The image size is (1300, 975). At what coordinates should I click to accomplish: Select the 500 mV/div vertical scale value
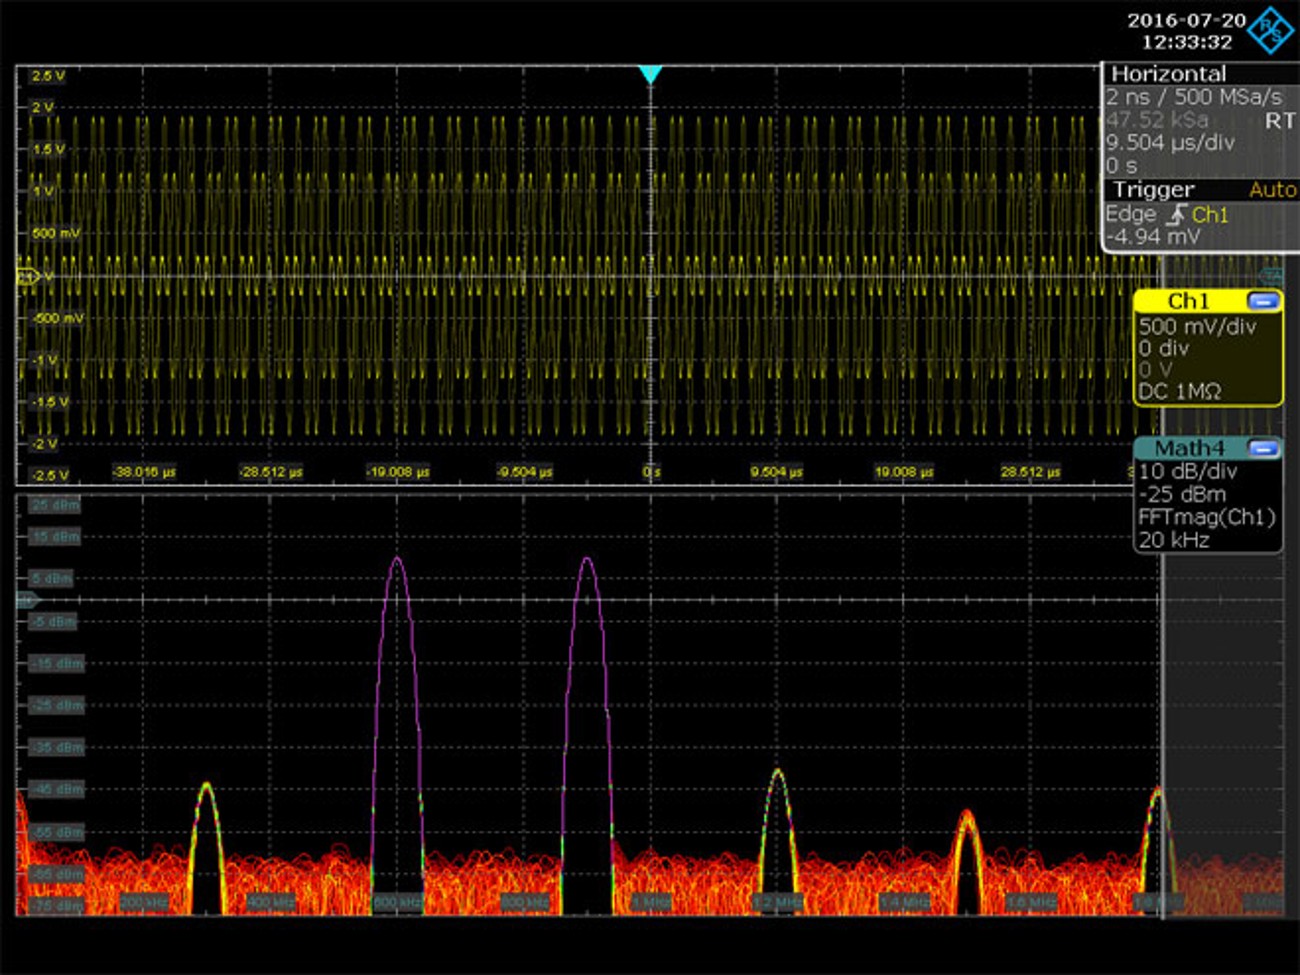[1197, 326]
